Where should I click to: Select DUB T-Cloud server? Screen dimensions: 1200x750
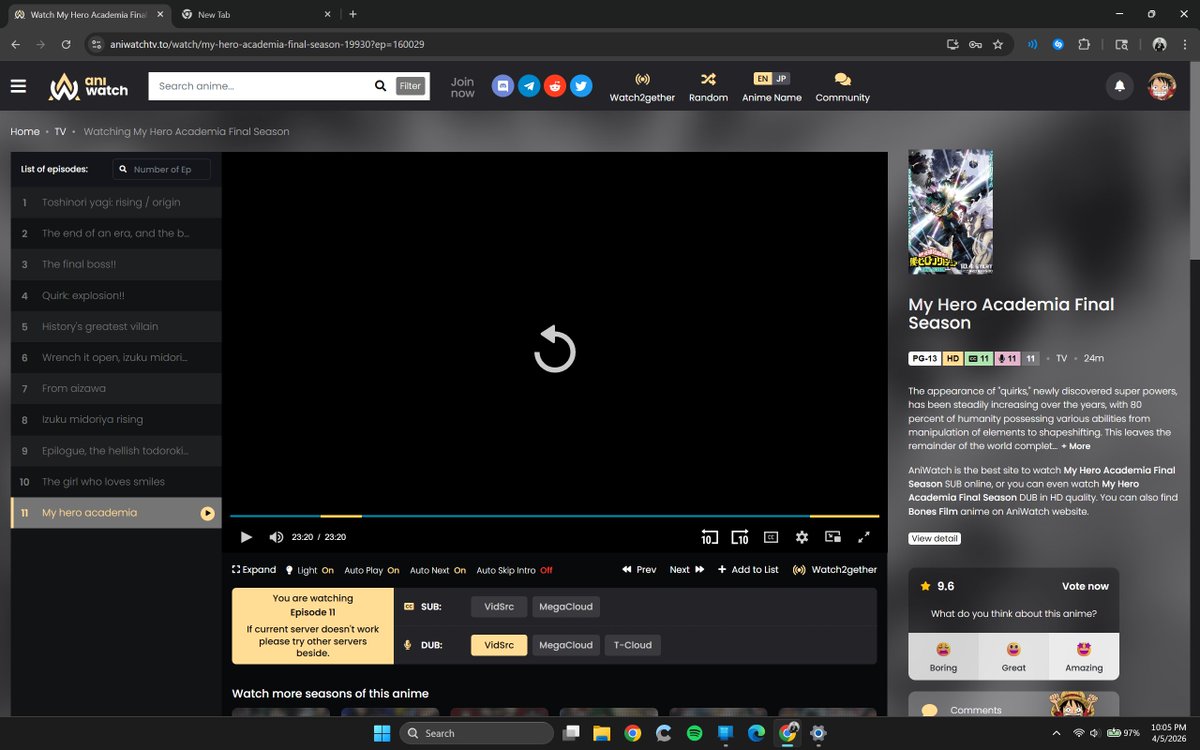pos(632,645)
